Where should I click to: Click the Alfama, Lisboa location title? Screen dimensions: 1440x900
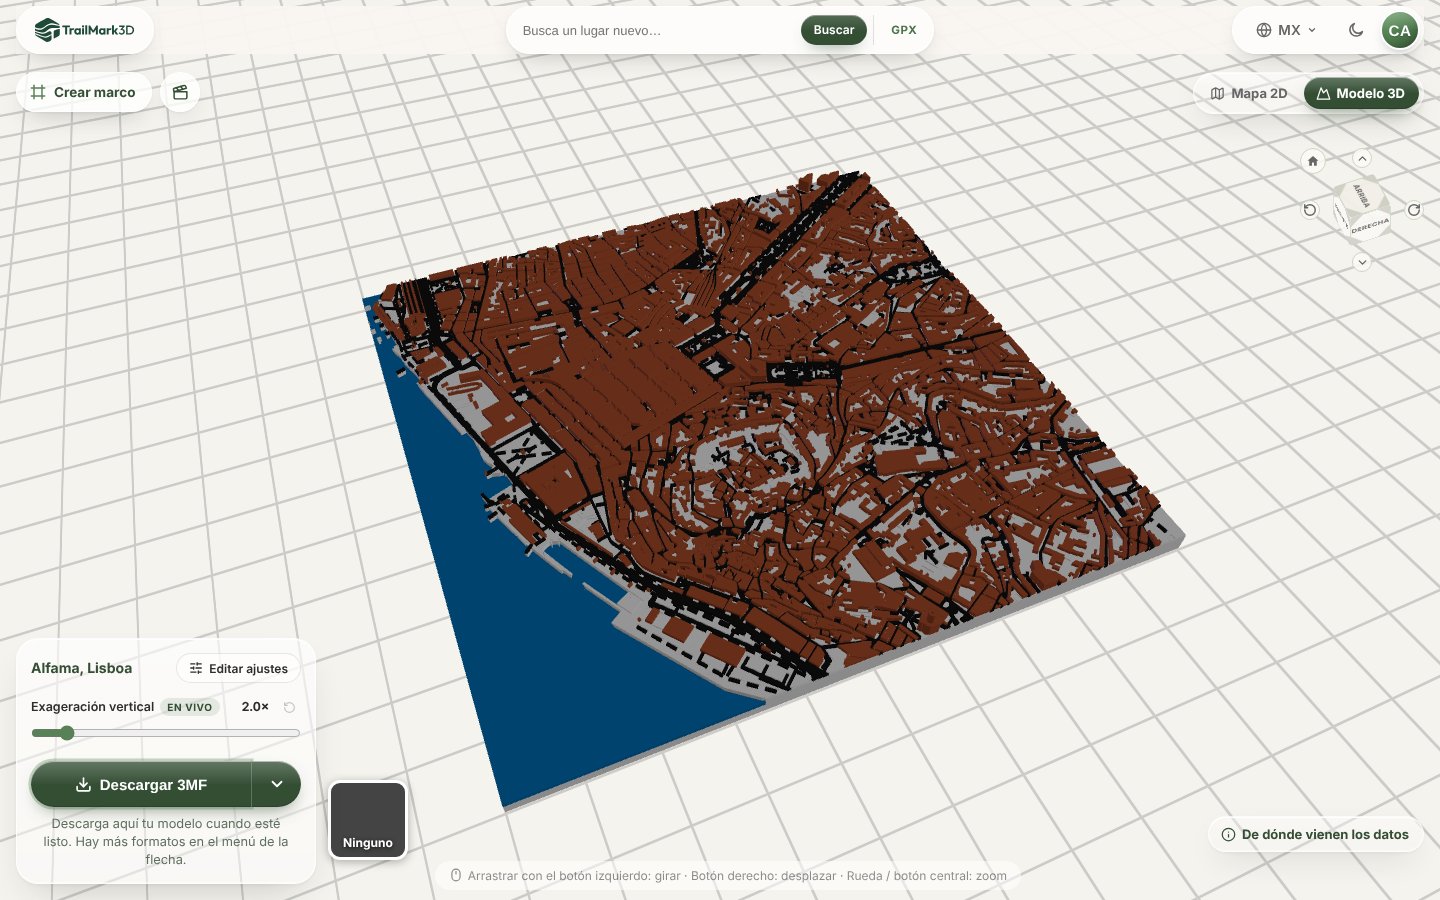[x=82, y=668]
